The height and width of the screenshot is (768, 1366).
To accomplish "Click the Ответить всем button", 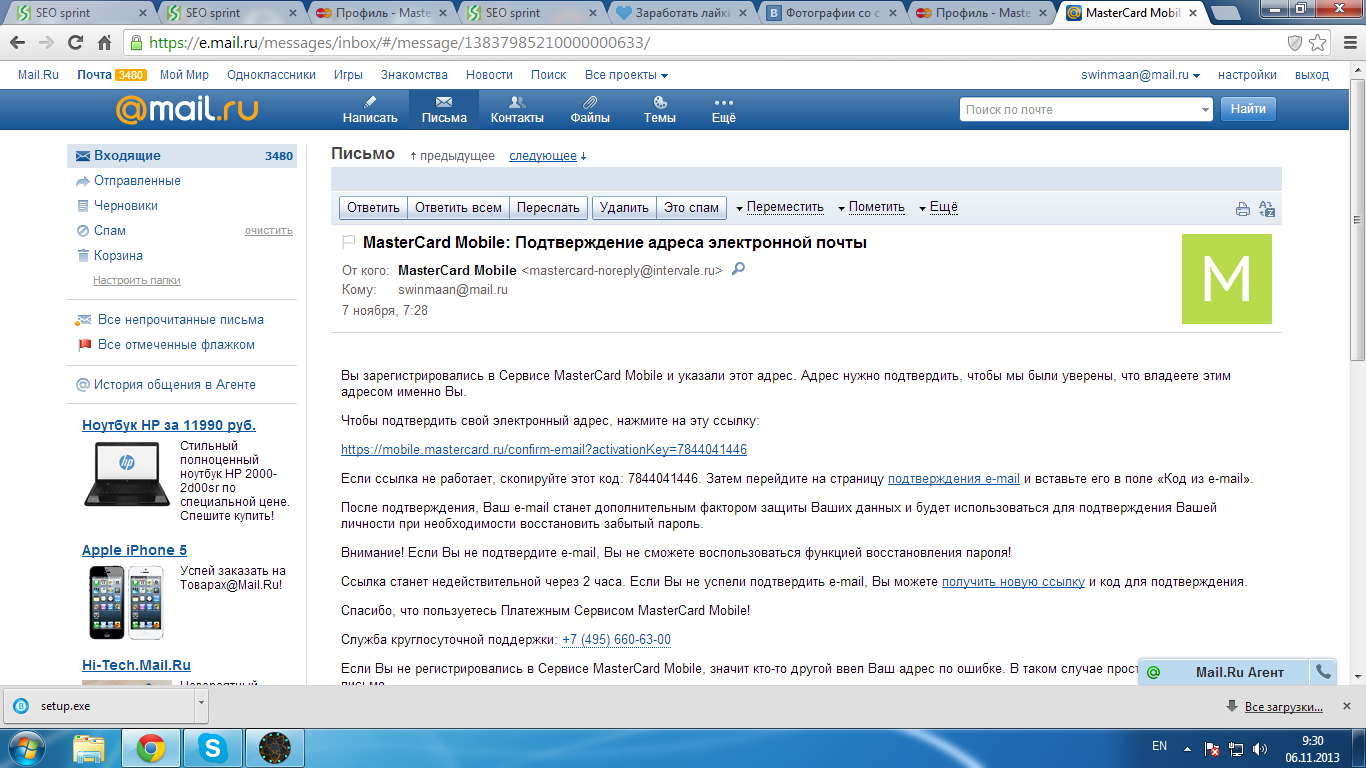I will tap(458, 208).
